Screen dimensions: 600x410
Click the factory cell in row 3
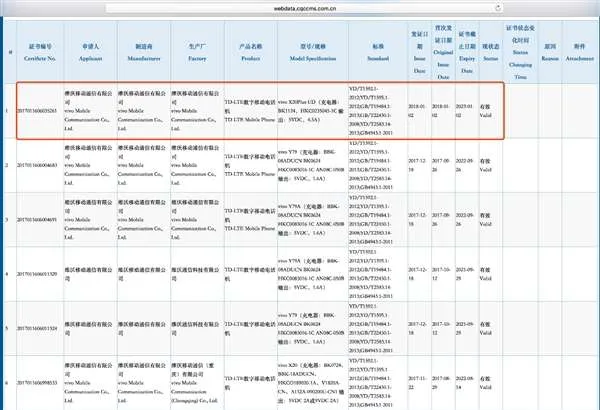click(196, 220)
